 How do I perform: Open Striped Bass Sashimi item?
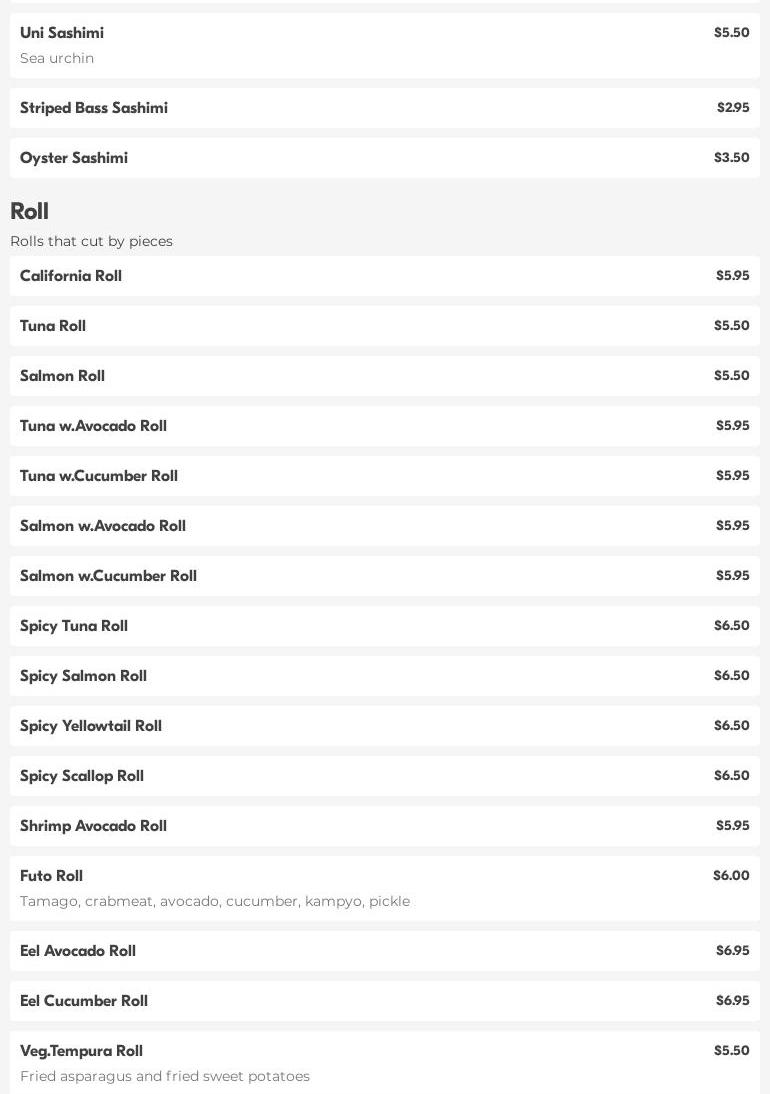click(384, 108)
